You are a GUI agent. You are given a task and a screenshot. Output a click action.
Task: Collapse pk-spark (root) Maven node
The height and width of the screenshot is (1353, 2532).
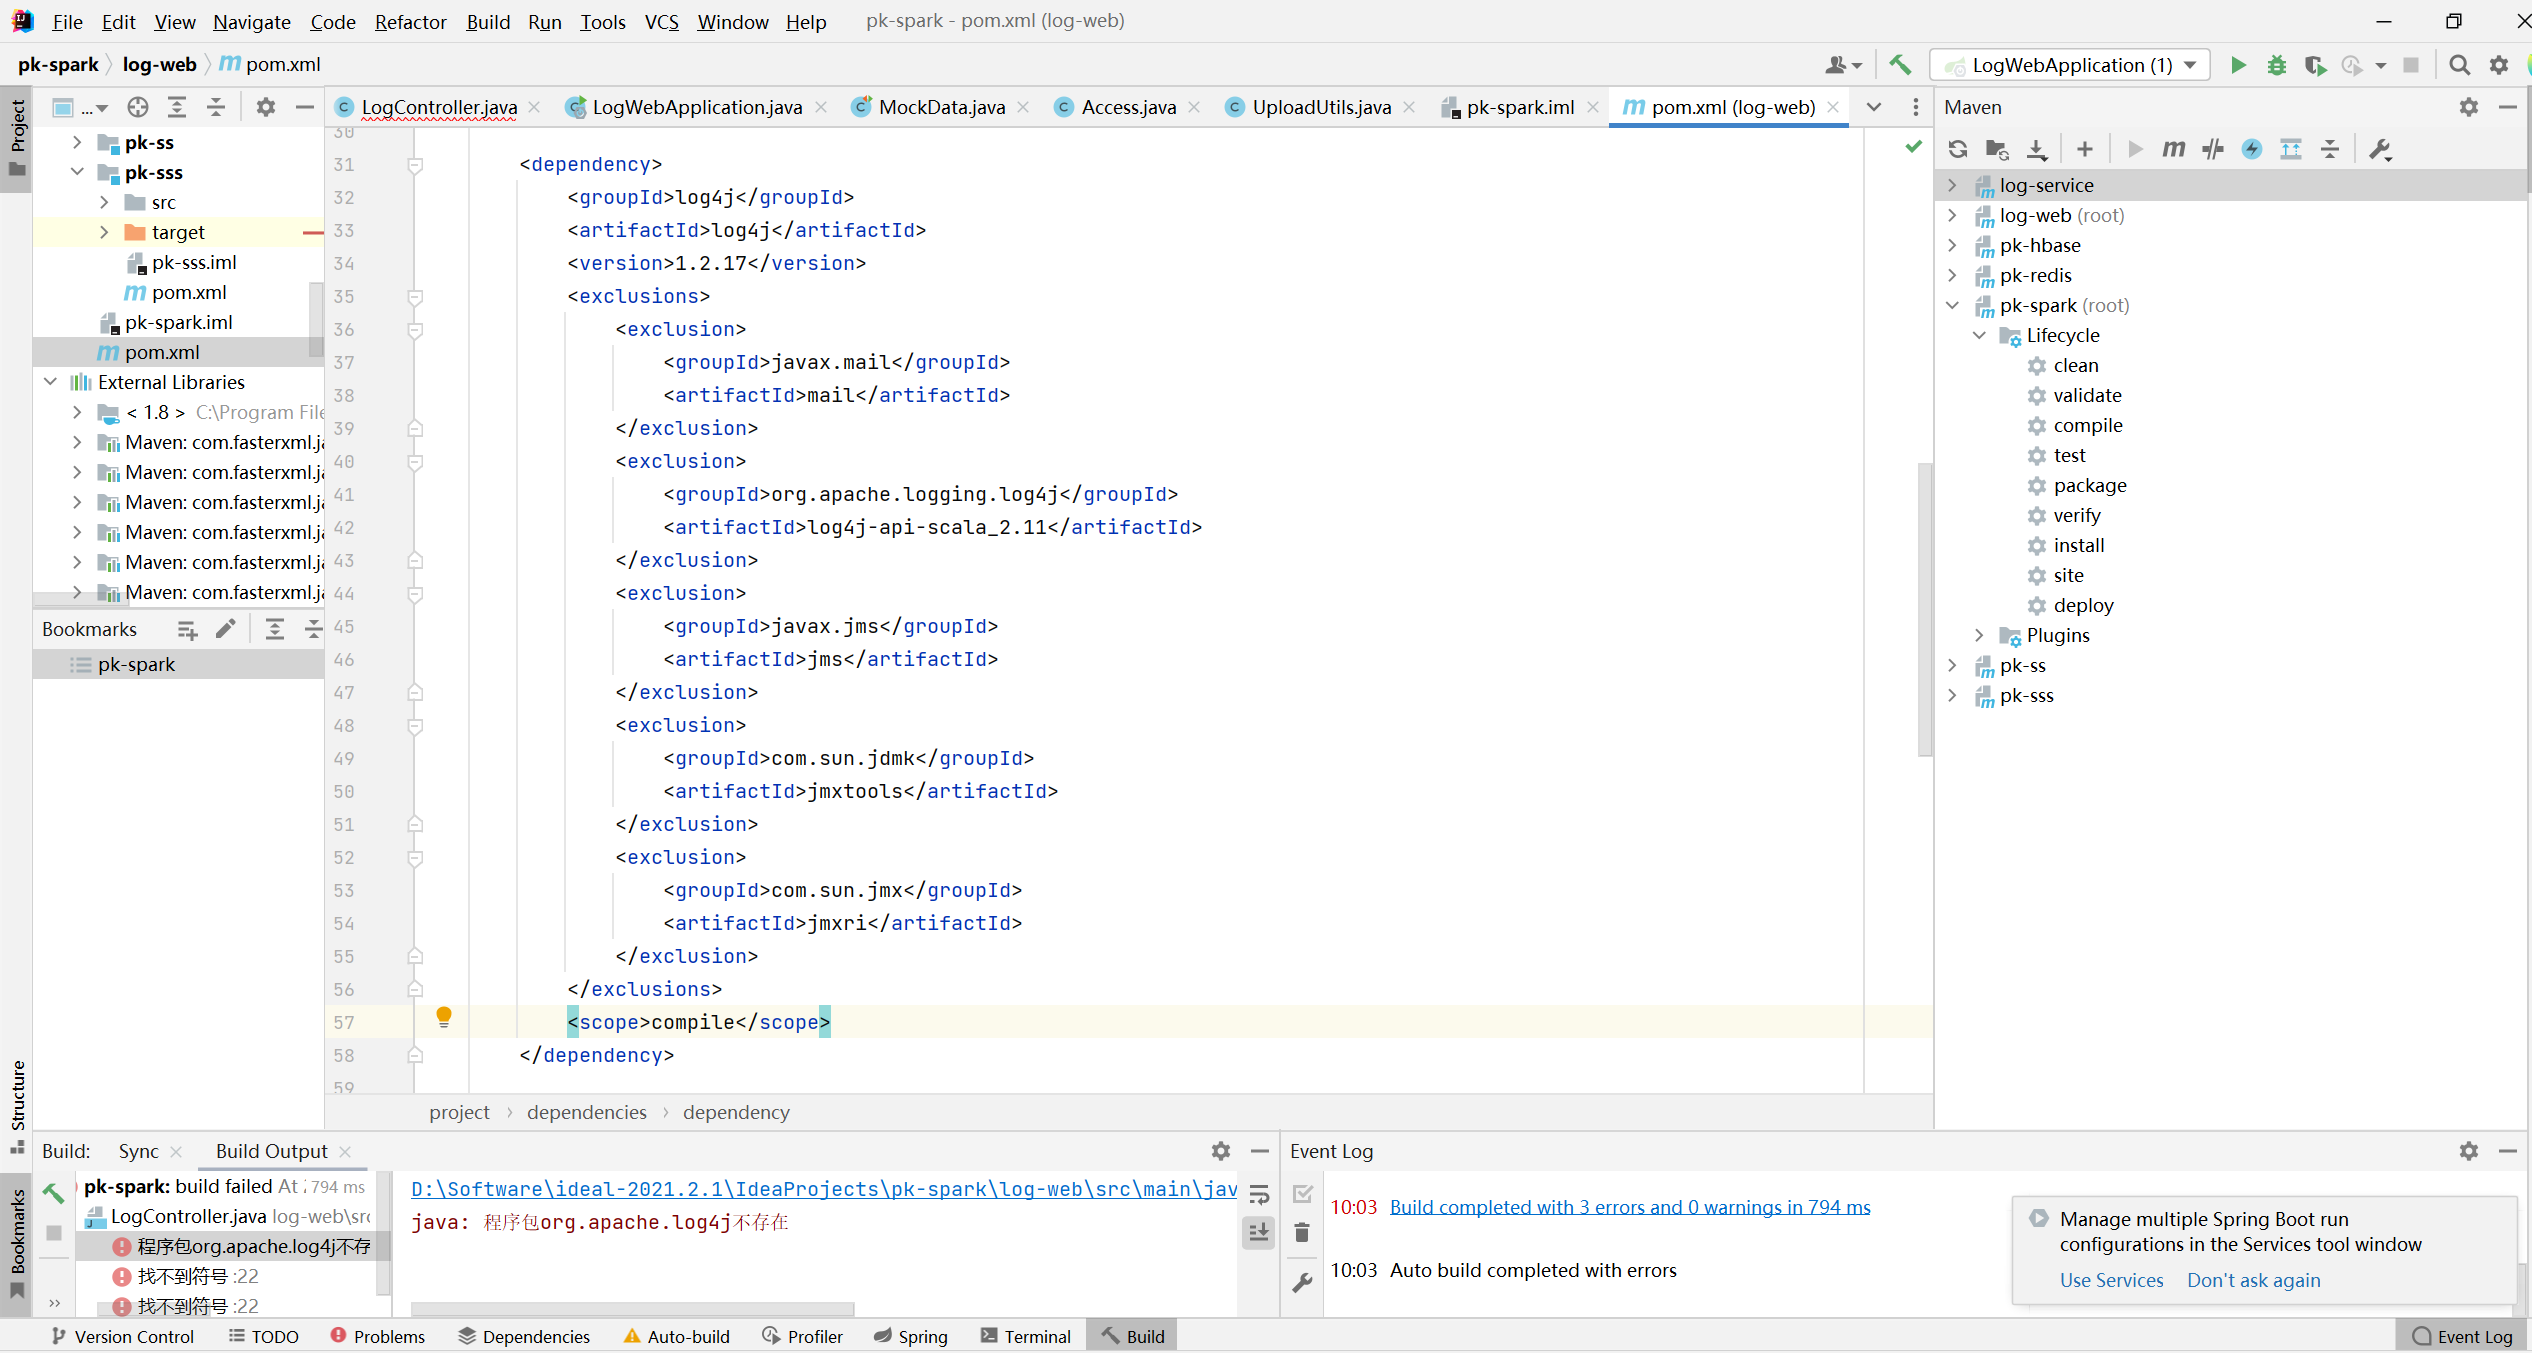[1952, 305]
